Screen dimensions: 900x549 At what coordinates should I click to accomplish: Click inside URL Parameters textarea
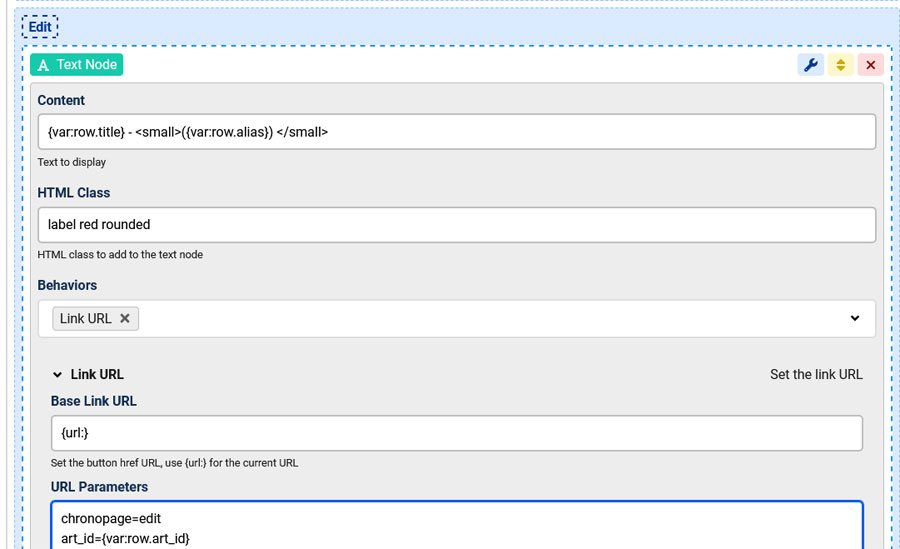[457, 525]
